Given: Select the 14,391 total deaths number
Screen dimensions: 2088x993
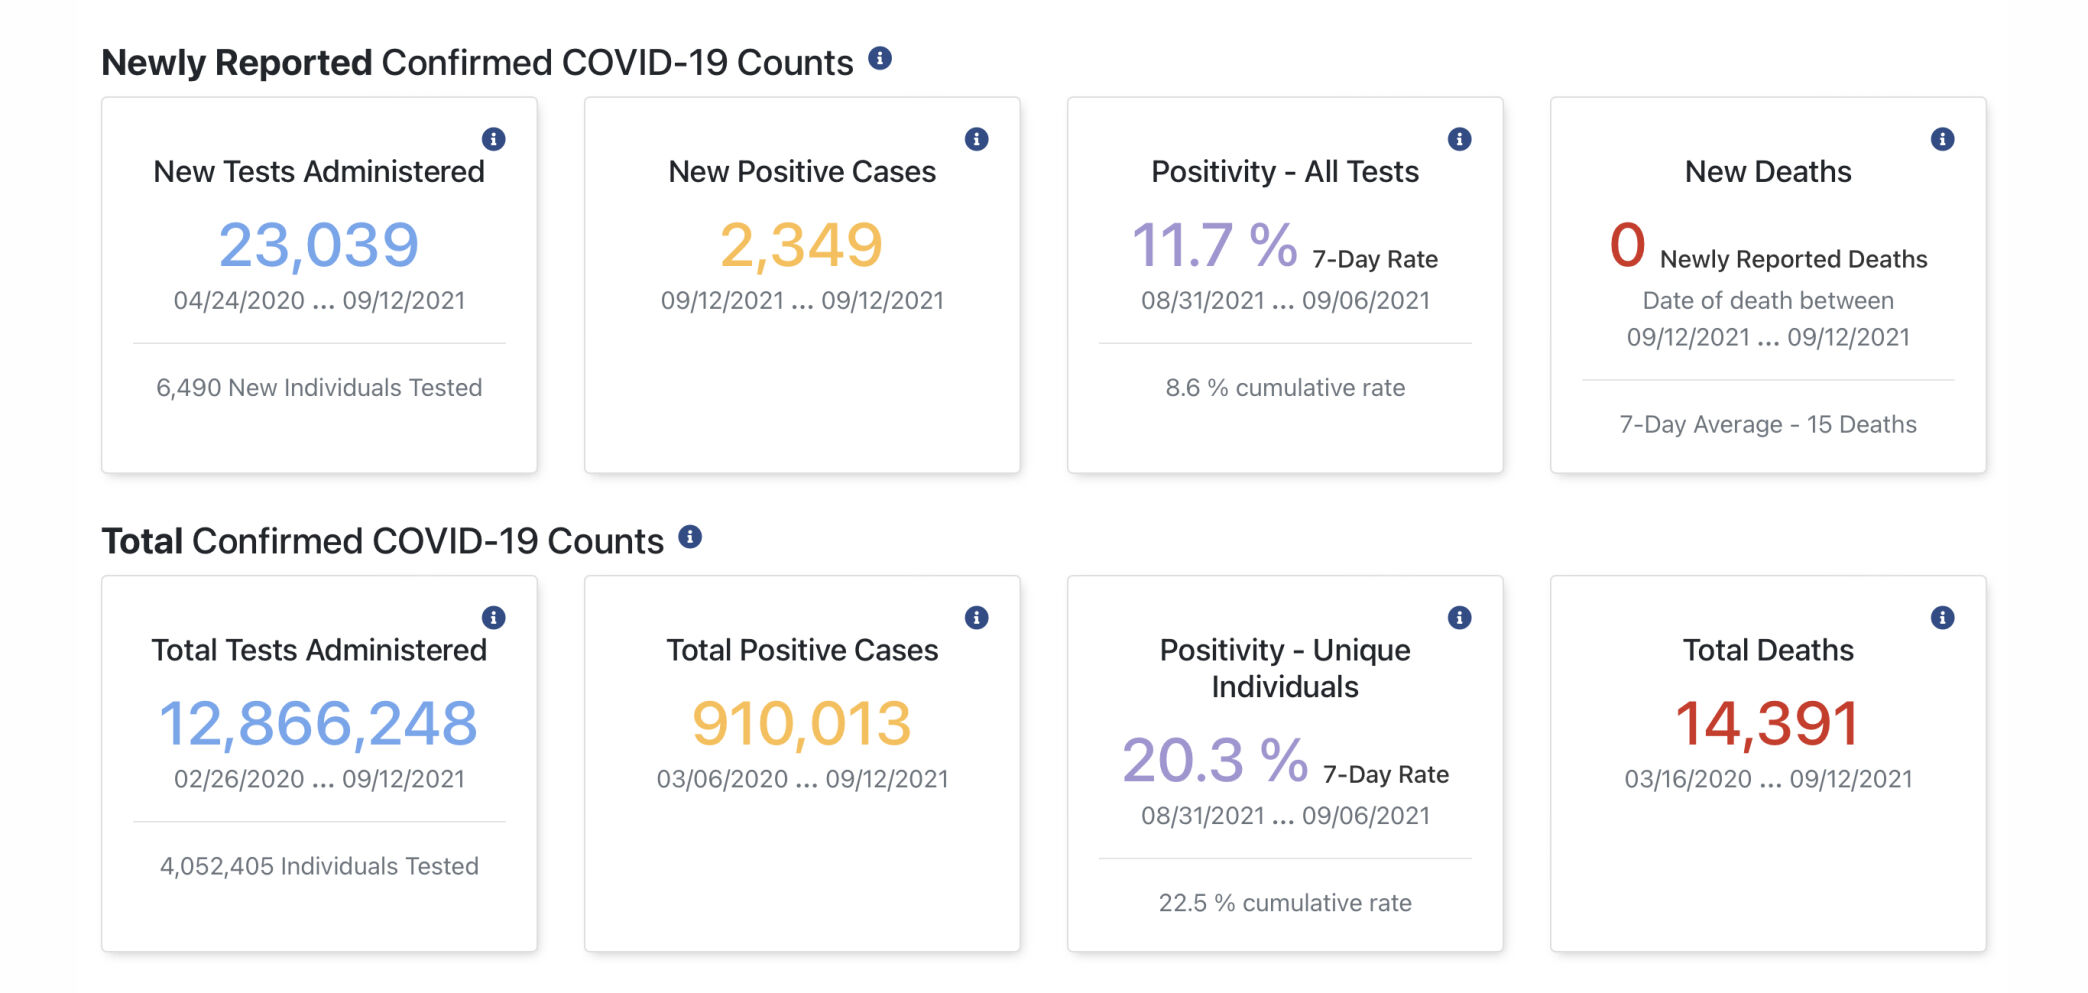Looking at the screenshot, I should pos(1768,721).
